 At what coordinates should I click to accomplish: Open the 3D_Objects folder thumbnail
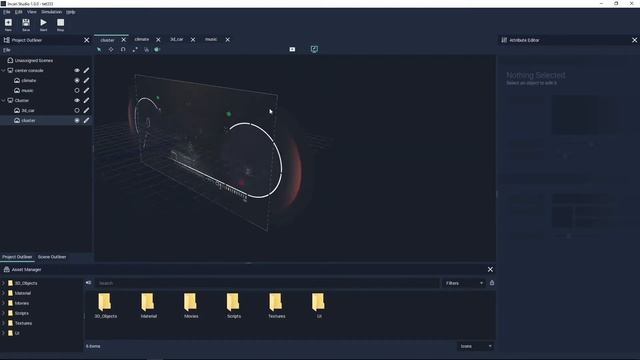pyautogui.click(x=105, y=302)
